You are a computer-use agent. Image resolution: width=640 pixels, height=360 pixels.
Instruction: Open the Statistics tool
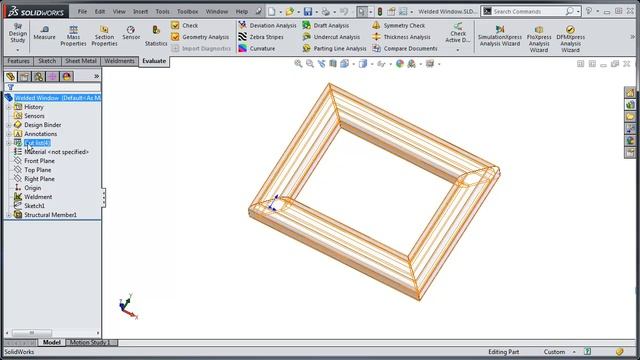coord(156,36)
